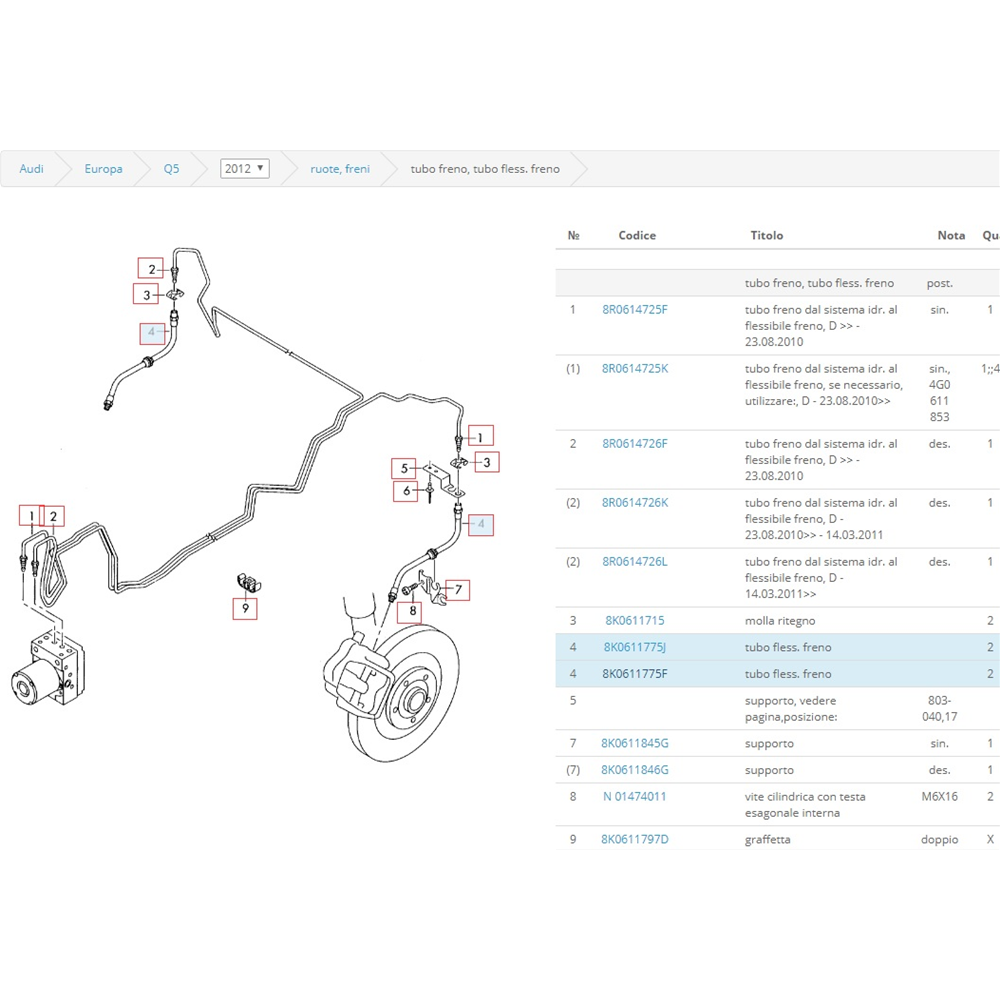Click callout 9 on the parts diagram

[245, 607]
